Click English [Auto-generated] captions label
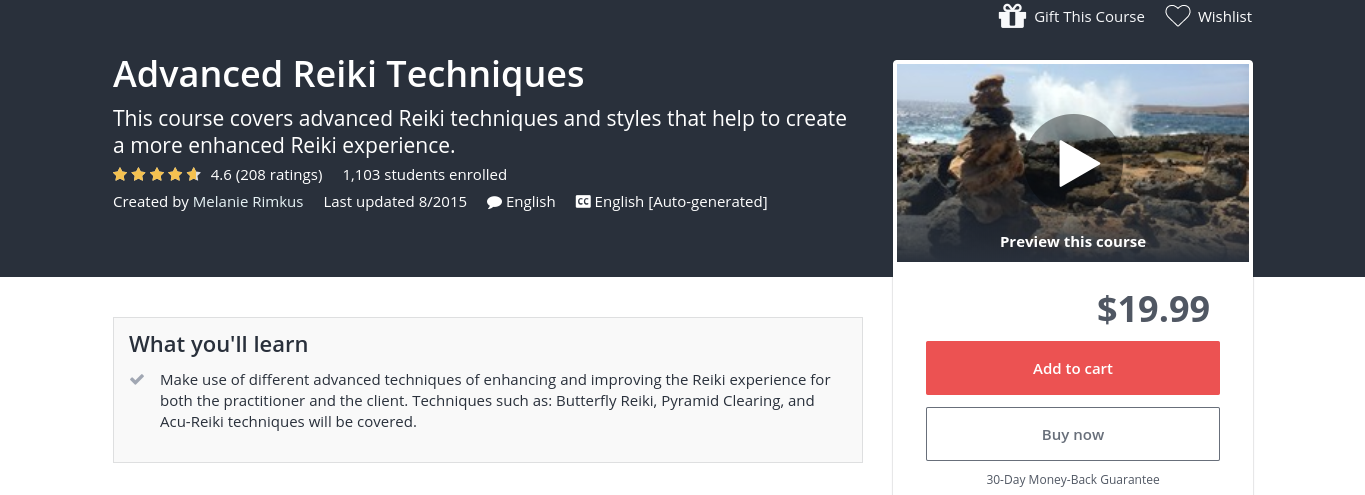This screenshot has height=495, width=1365. pyautogui.click(x=681, y=202)
